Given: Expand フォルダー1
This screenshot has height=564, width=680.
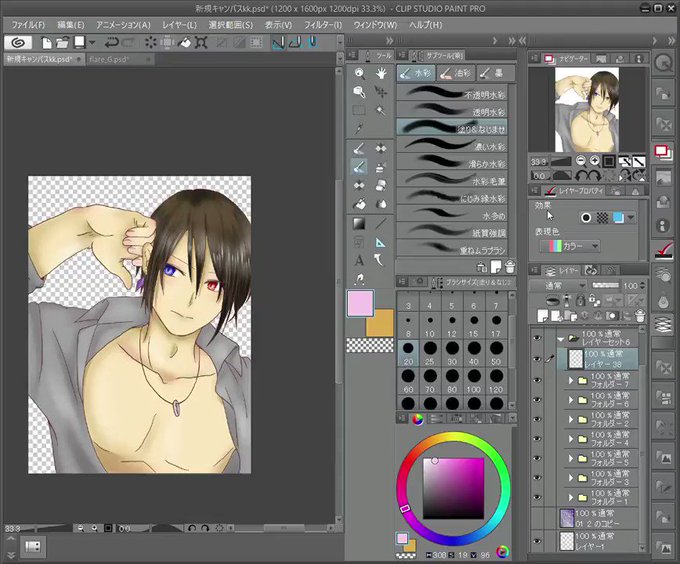Looking at the screenshot, I should (571, 498).
